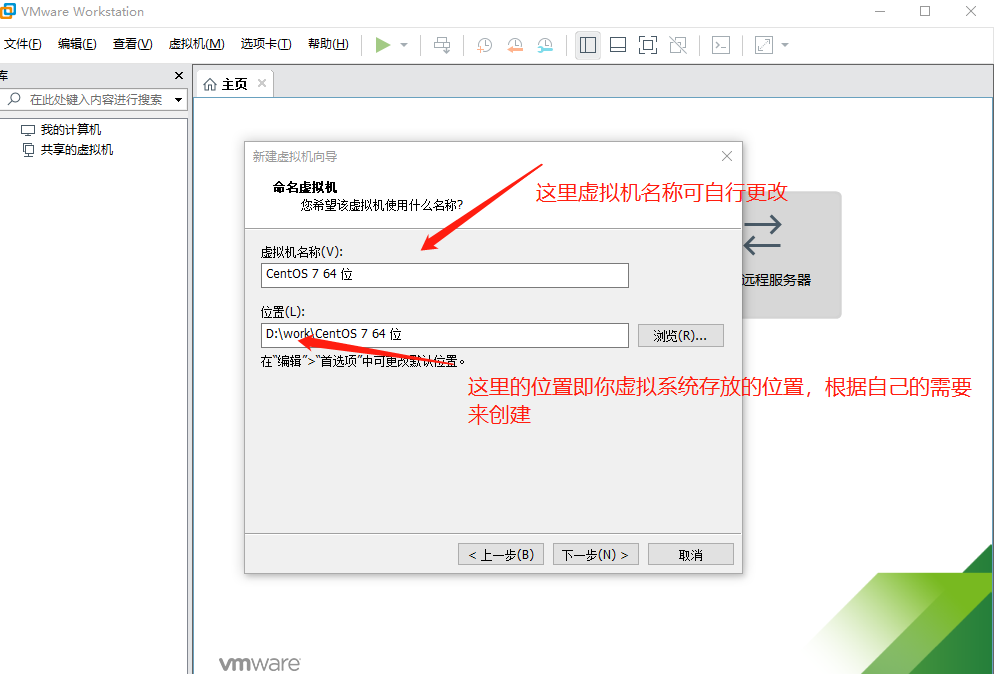This screenshot has width=994, height=674.
Task: Click the take snapshot clock icon
Action: (x=484, y=45)
